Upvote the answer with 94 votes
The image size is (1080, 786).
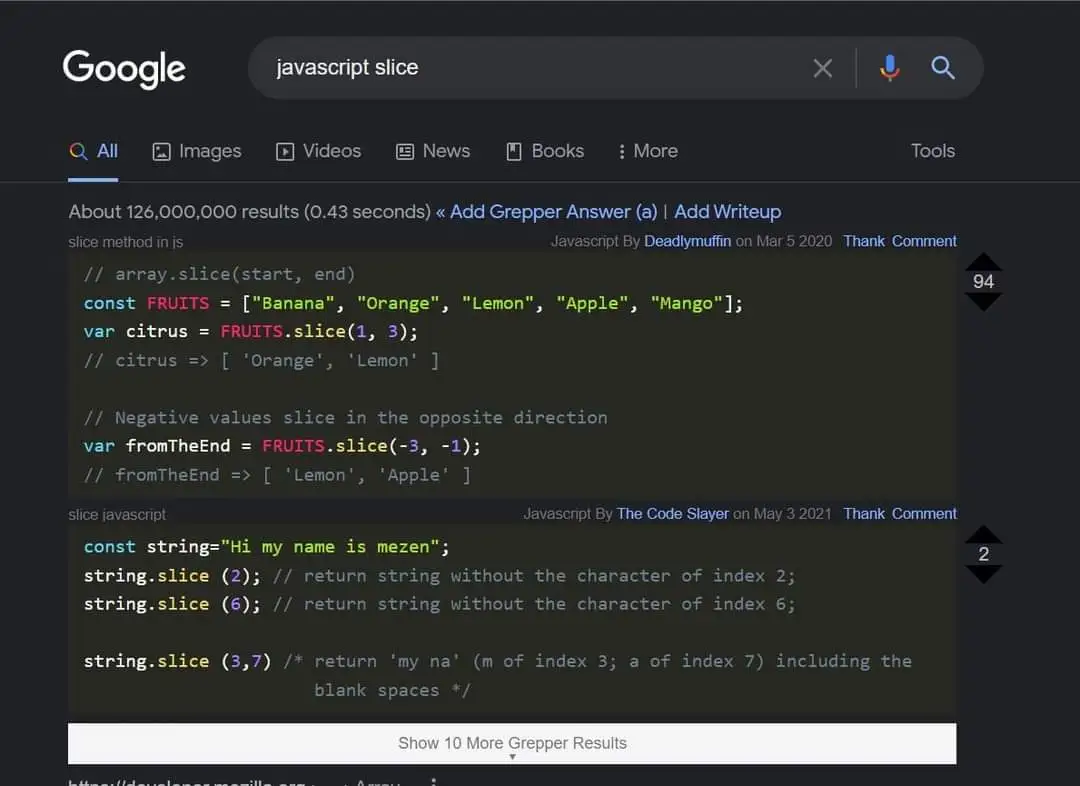click(983, 261)
